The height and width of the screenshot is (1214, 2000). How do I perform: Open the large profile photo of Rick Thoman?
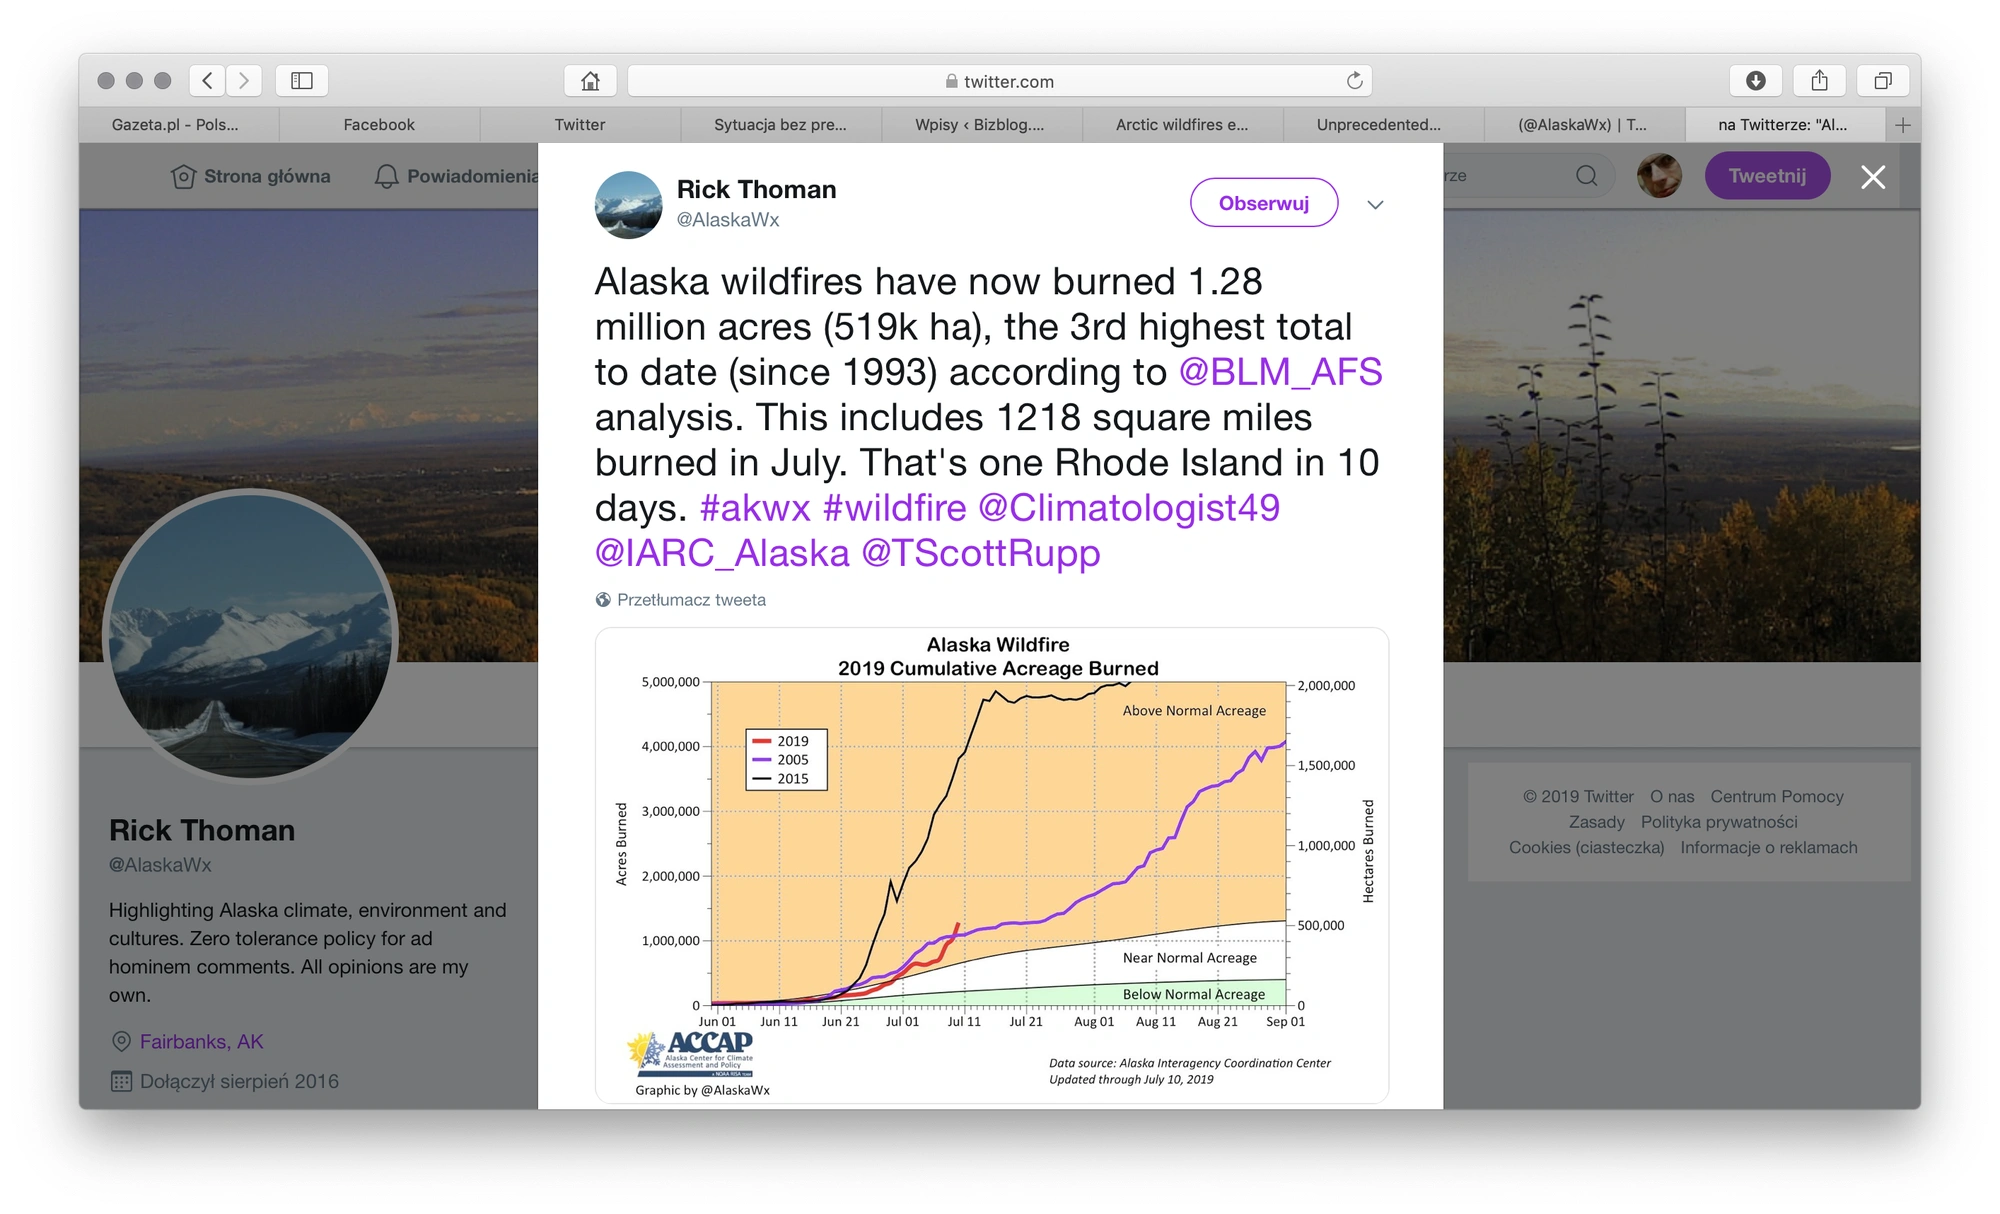click(x=250, y=636)
